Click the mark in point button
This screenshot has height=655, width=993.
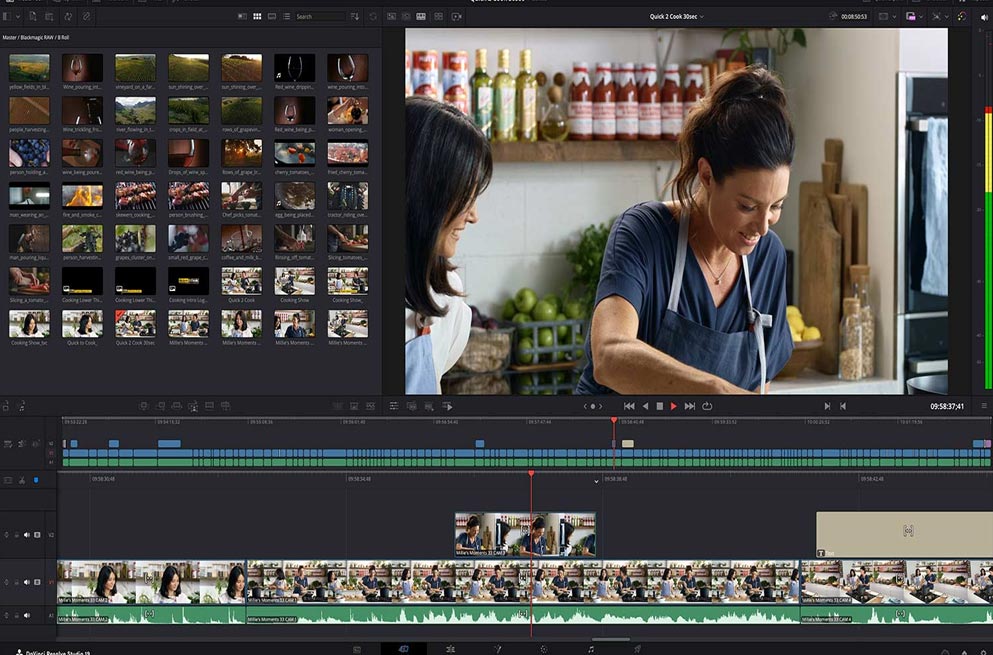point(827,406)
